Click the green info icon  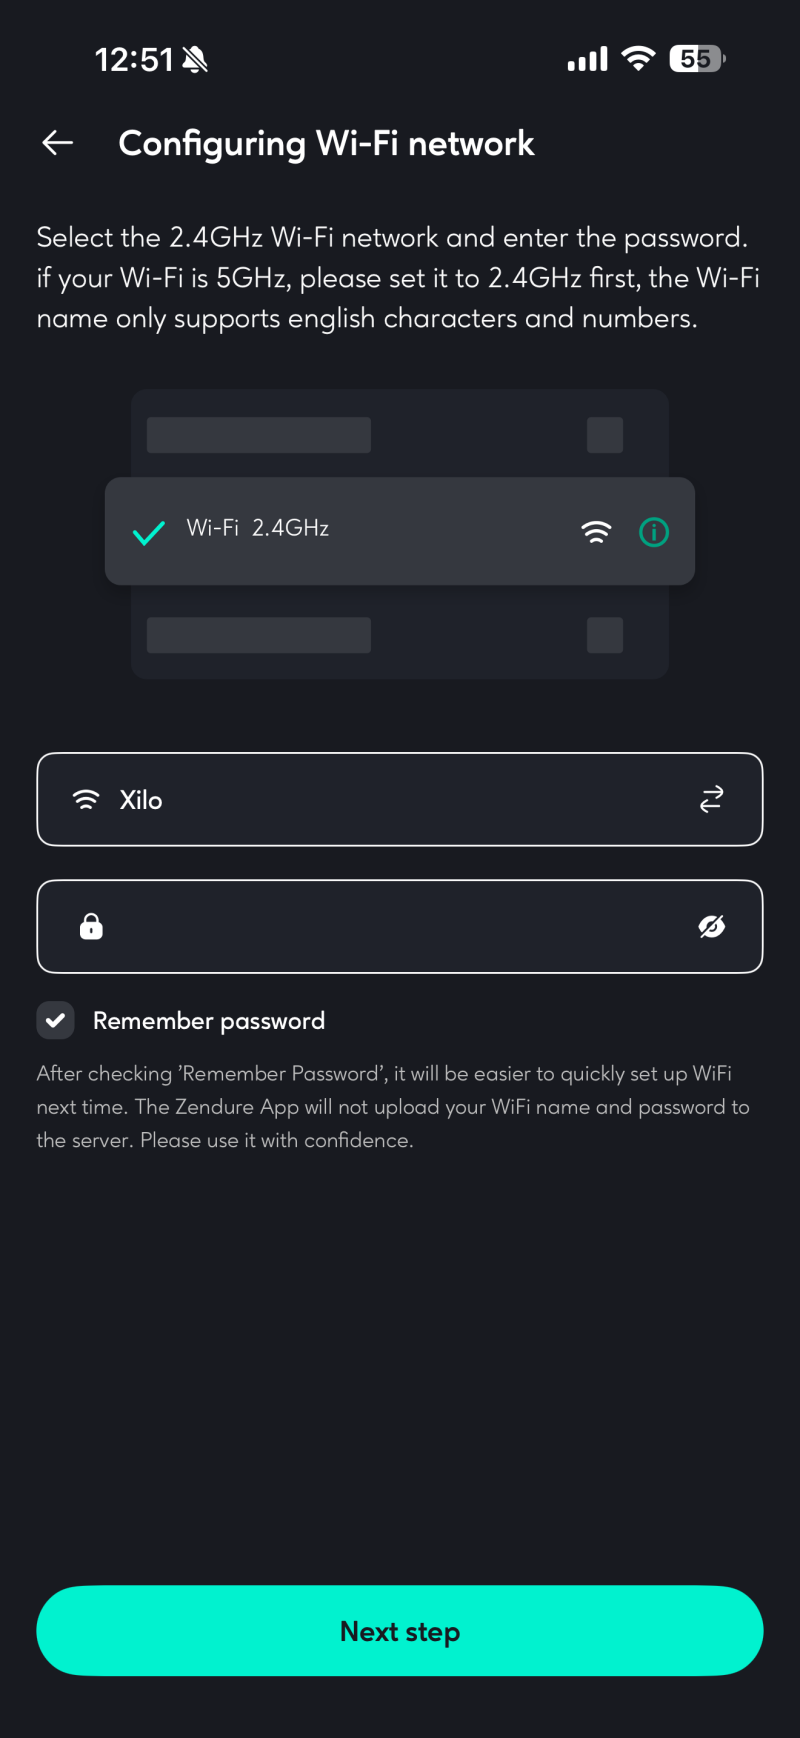[654, 532]
